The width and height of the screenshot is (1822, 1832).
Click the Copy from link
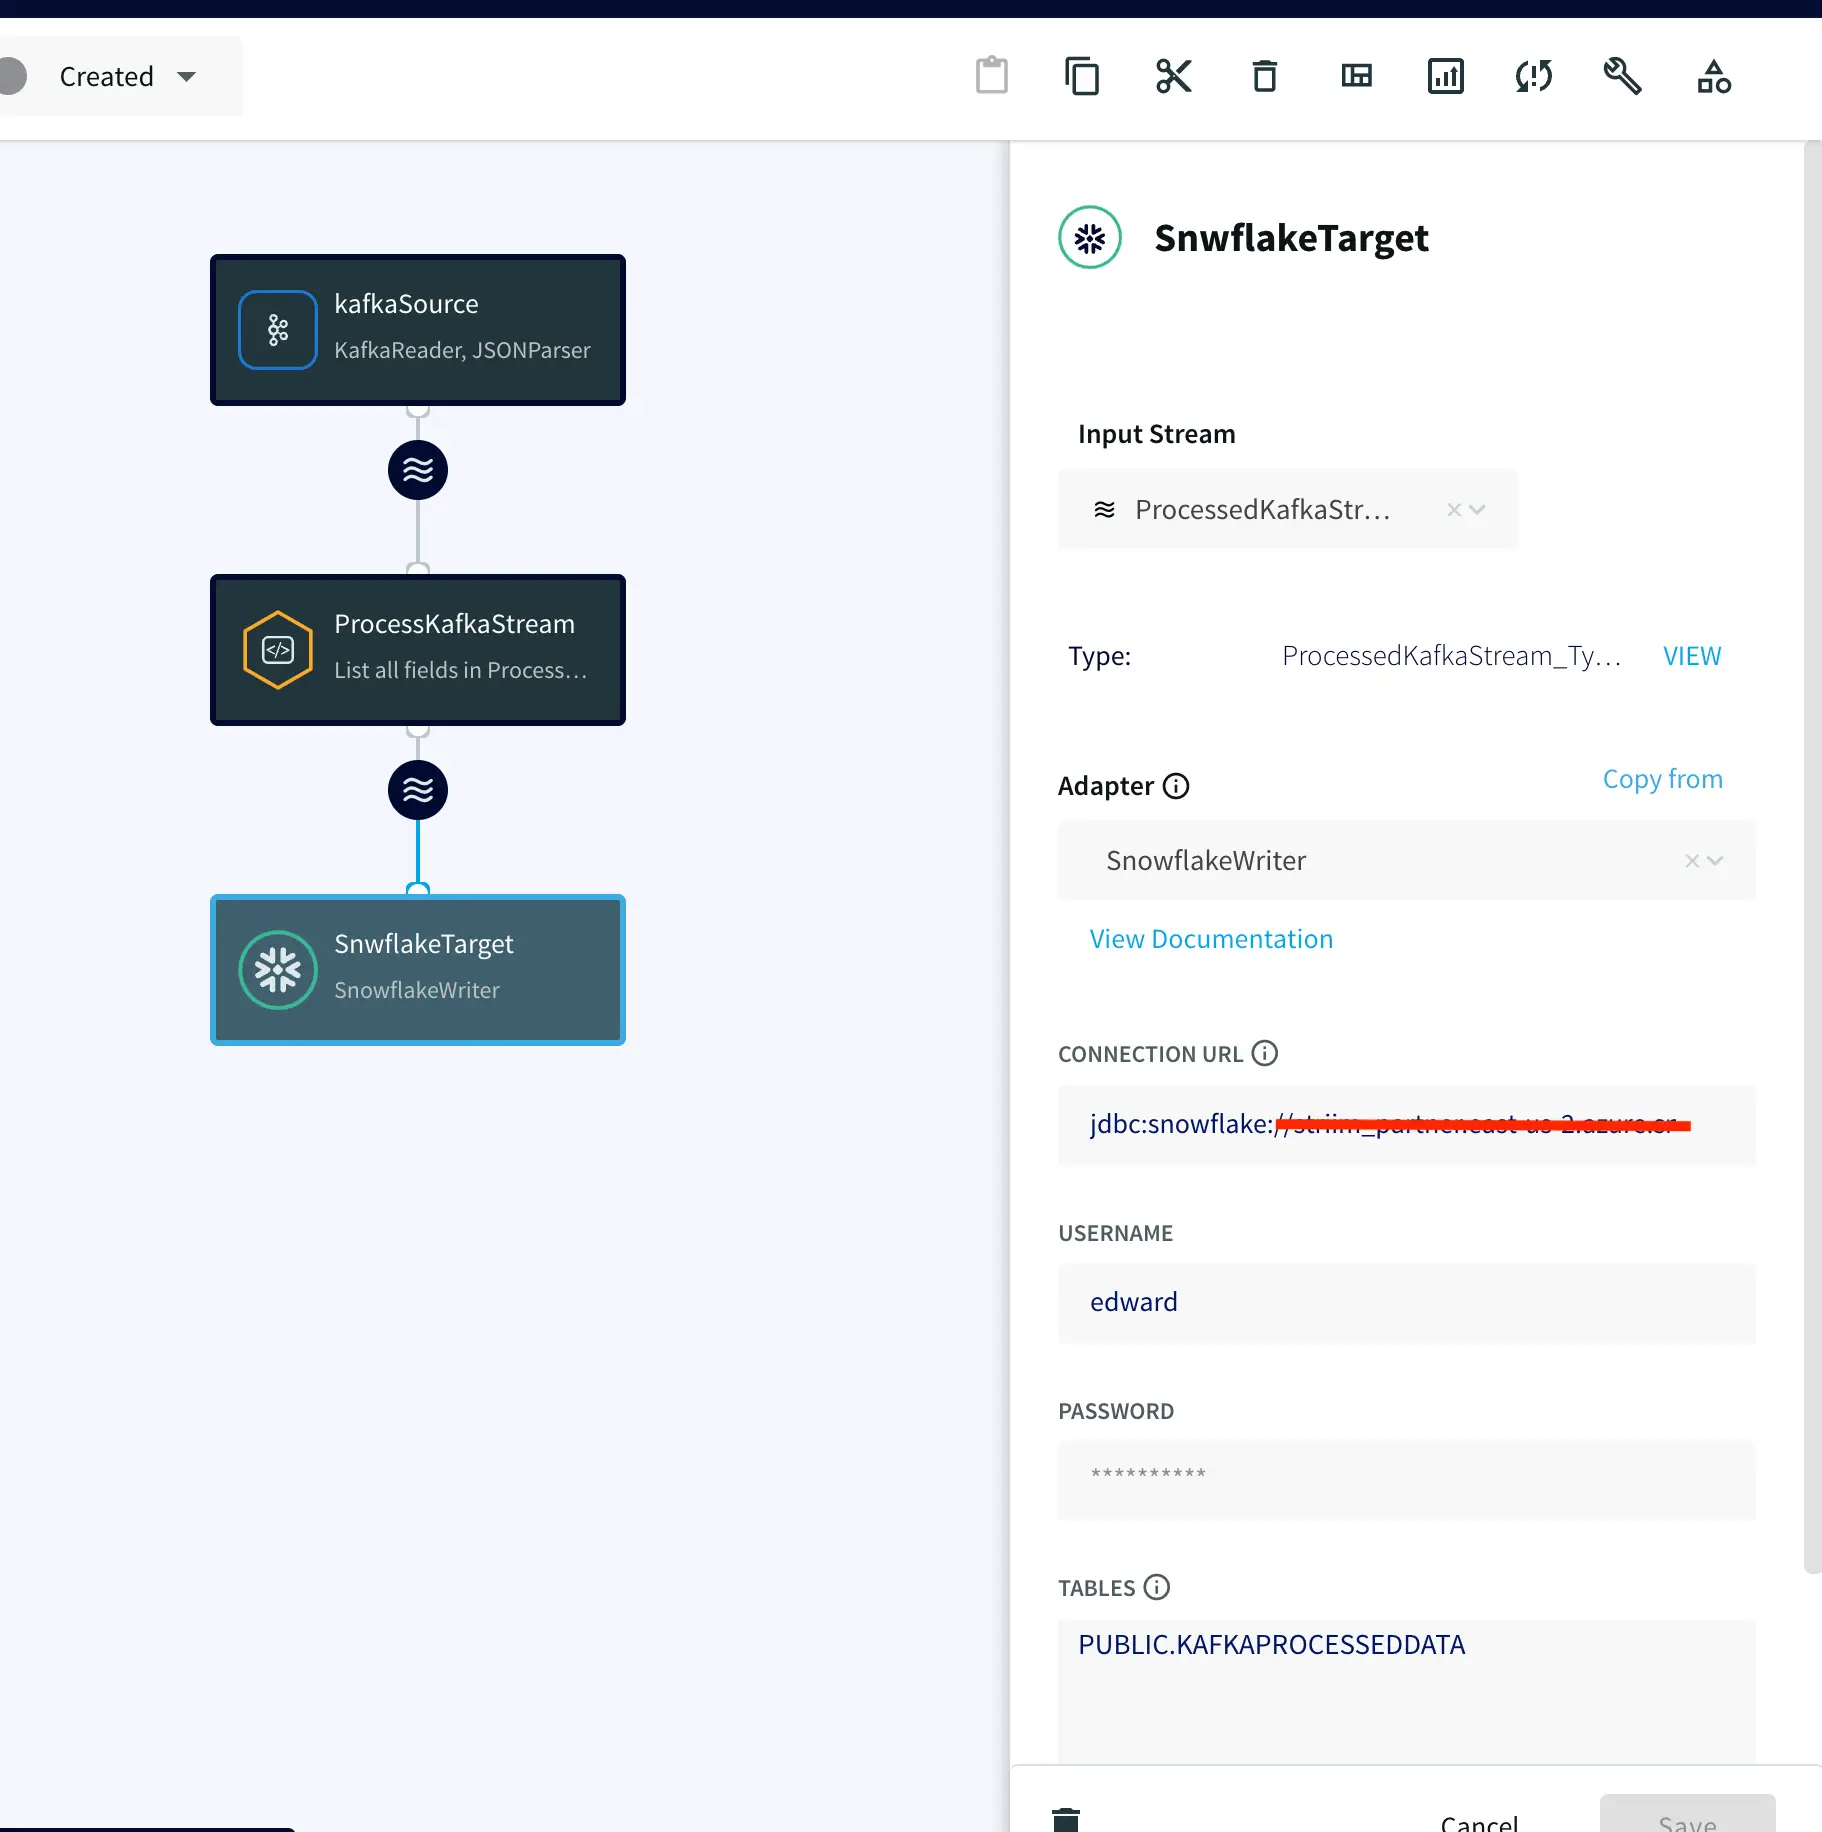pos(1662,779)
